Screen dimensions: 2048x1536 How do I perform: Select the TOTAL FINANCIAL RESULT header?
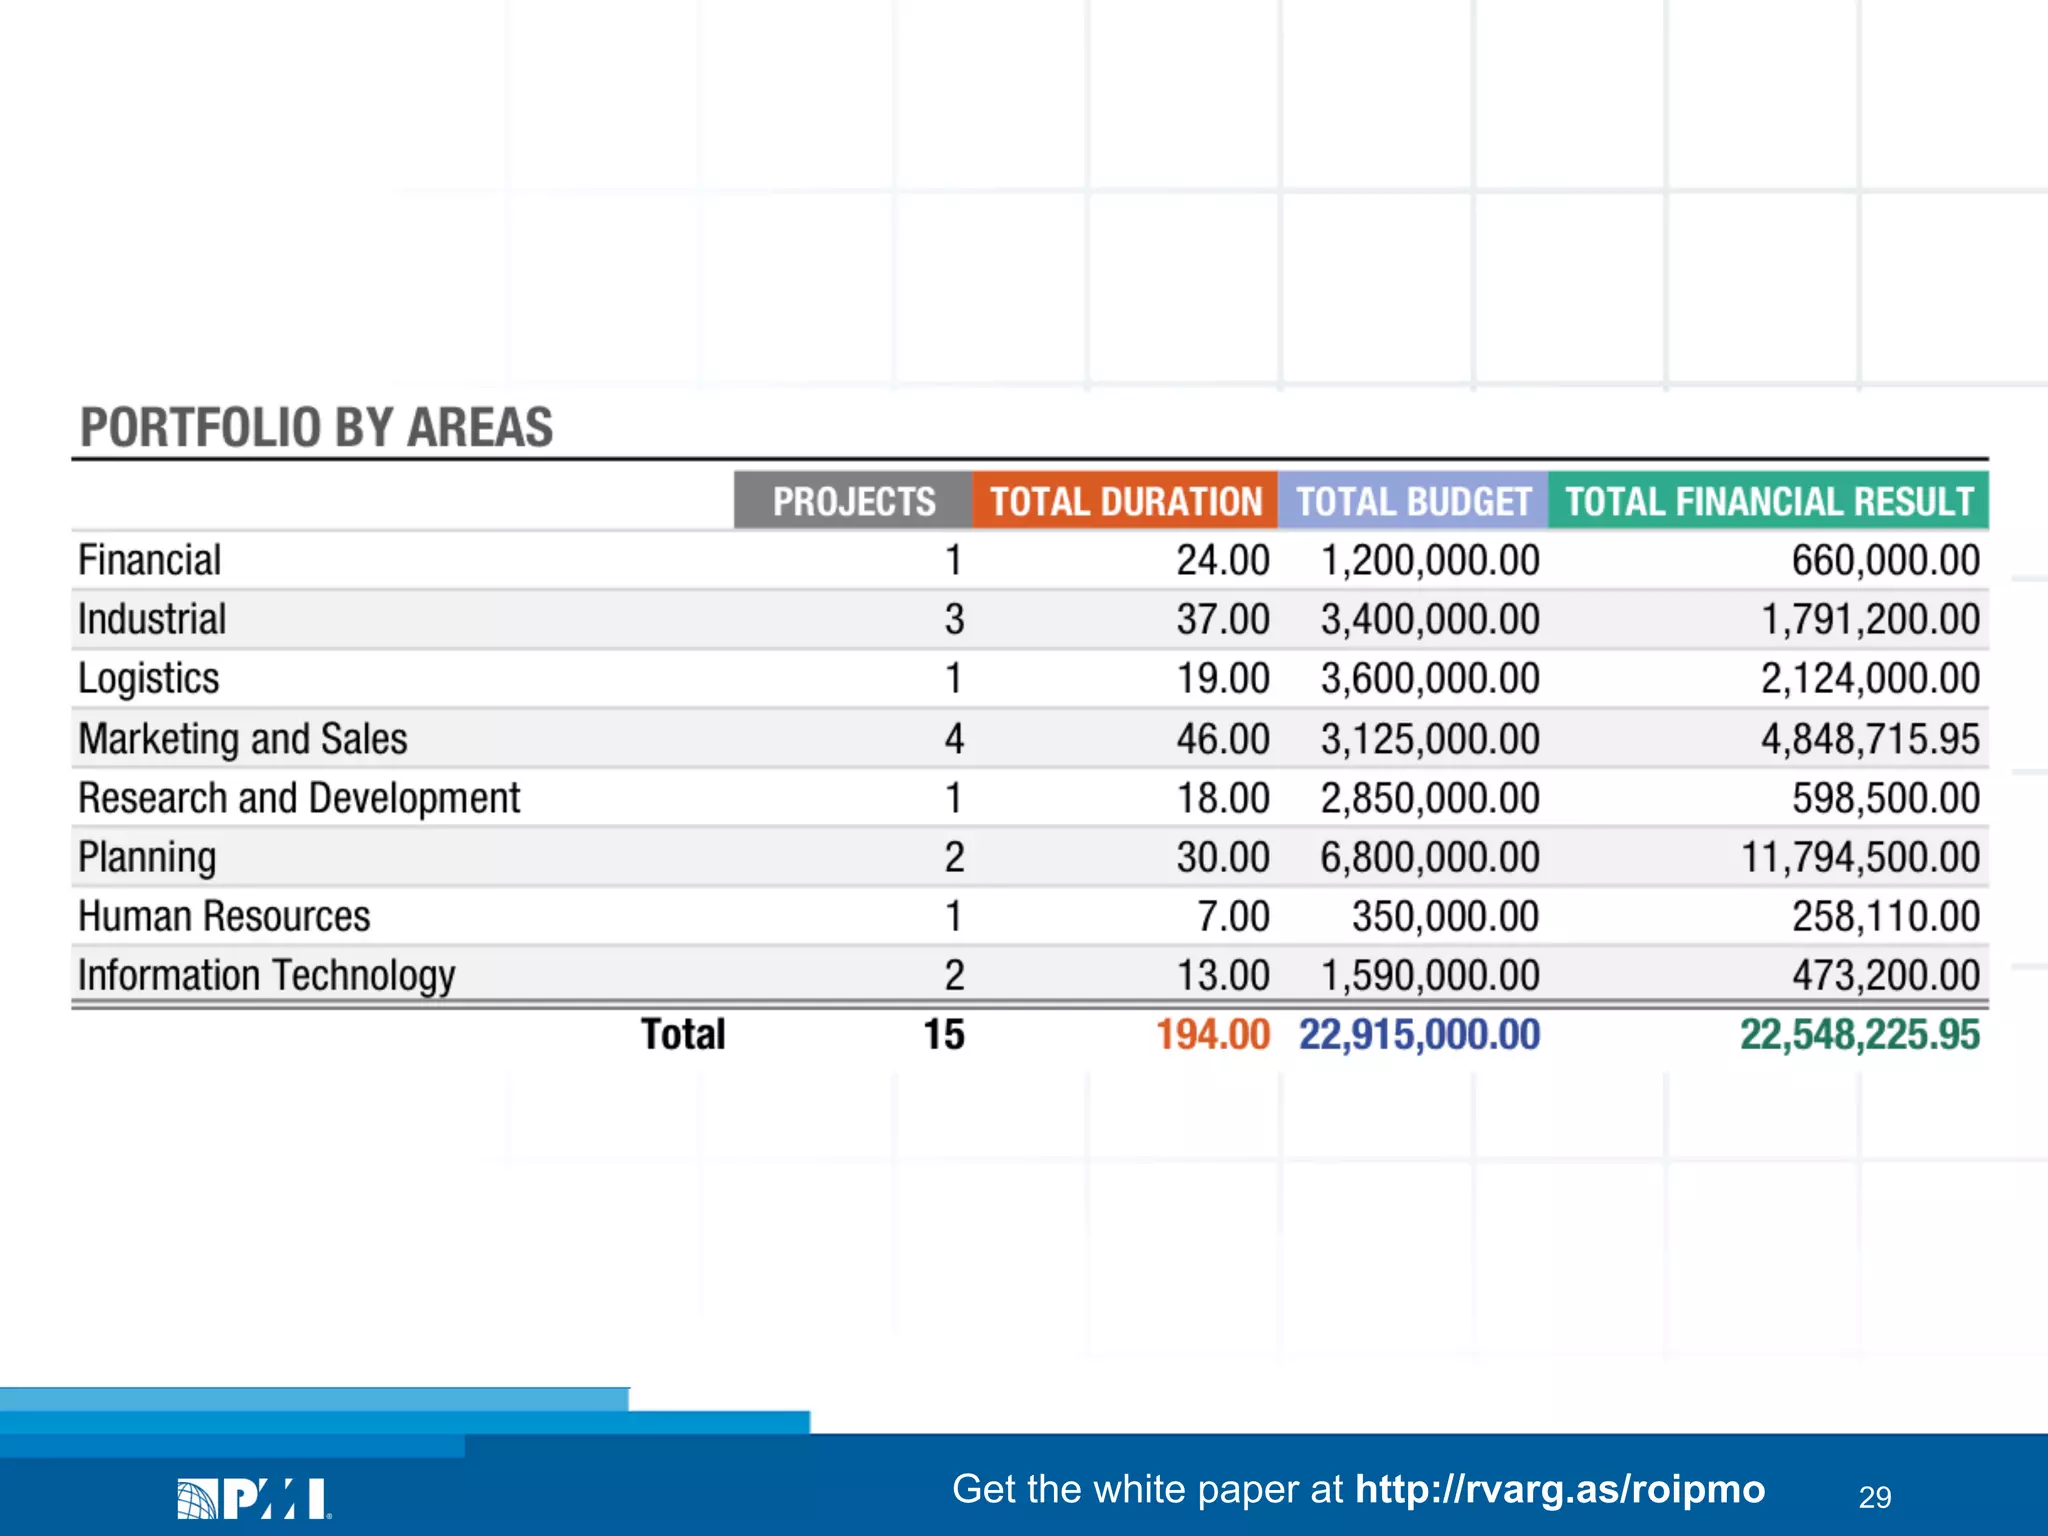[x=1768, y=501]
